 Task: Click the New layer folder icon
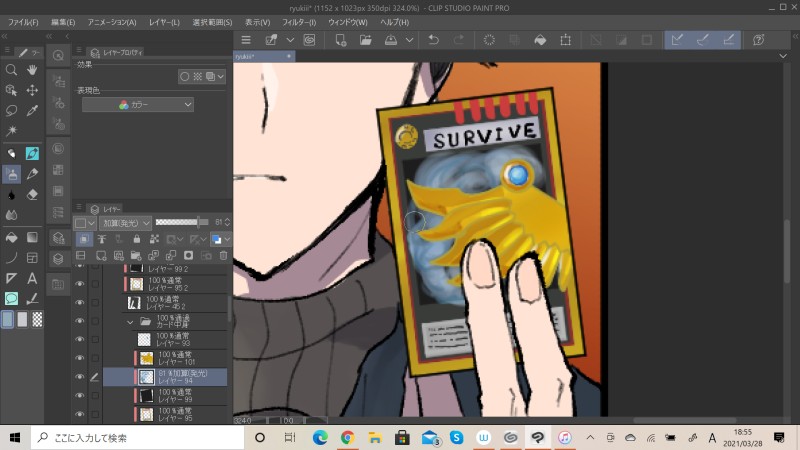[x=136, y=256]
